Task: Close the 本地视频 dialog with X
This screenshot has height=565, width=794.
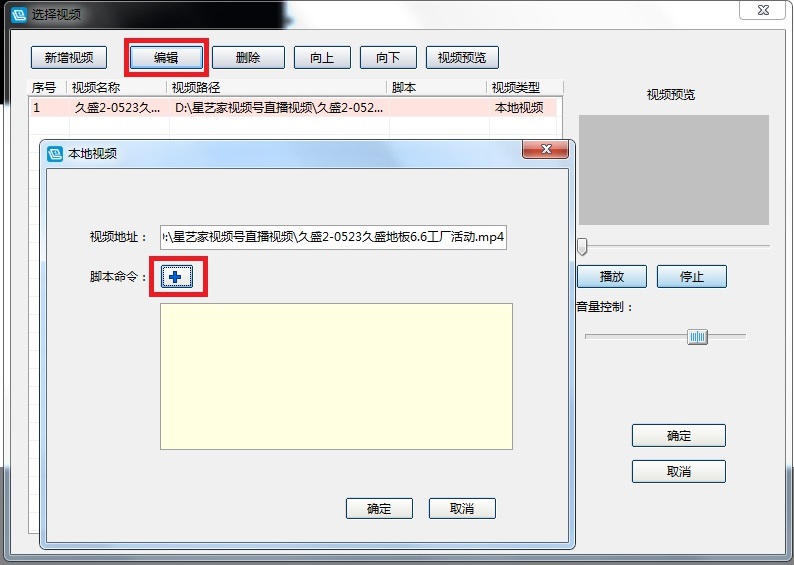Action: [x=545, y=150]
